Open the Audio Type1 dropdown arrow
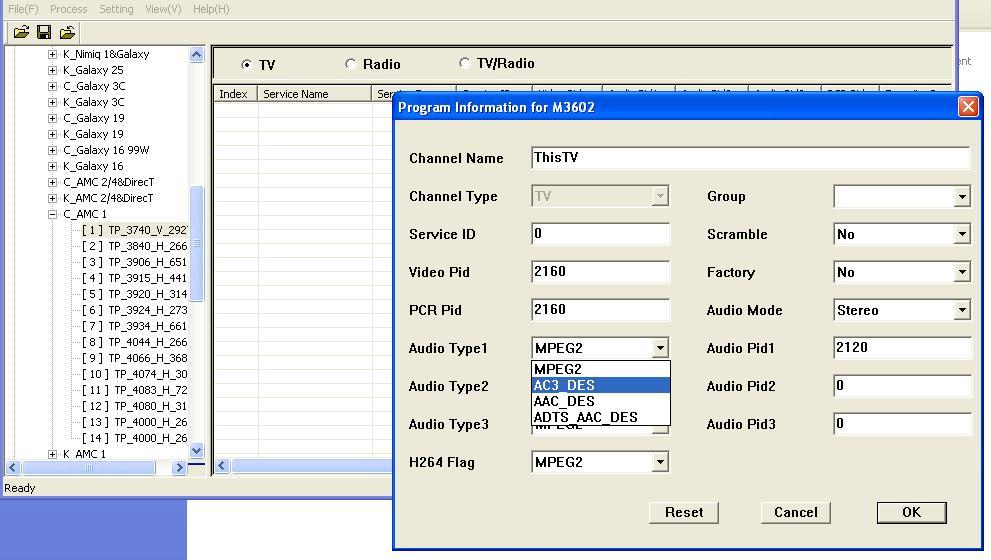Viewport: 991px width, 560px height. 660,348
